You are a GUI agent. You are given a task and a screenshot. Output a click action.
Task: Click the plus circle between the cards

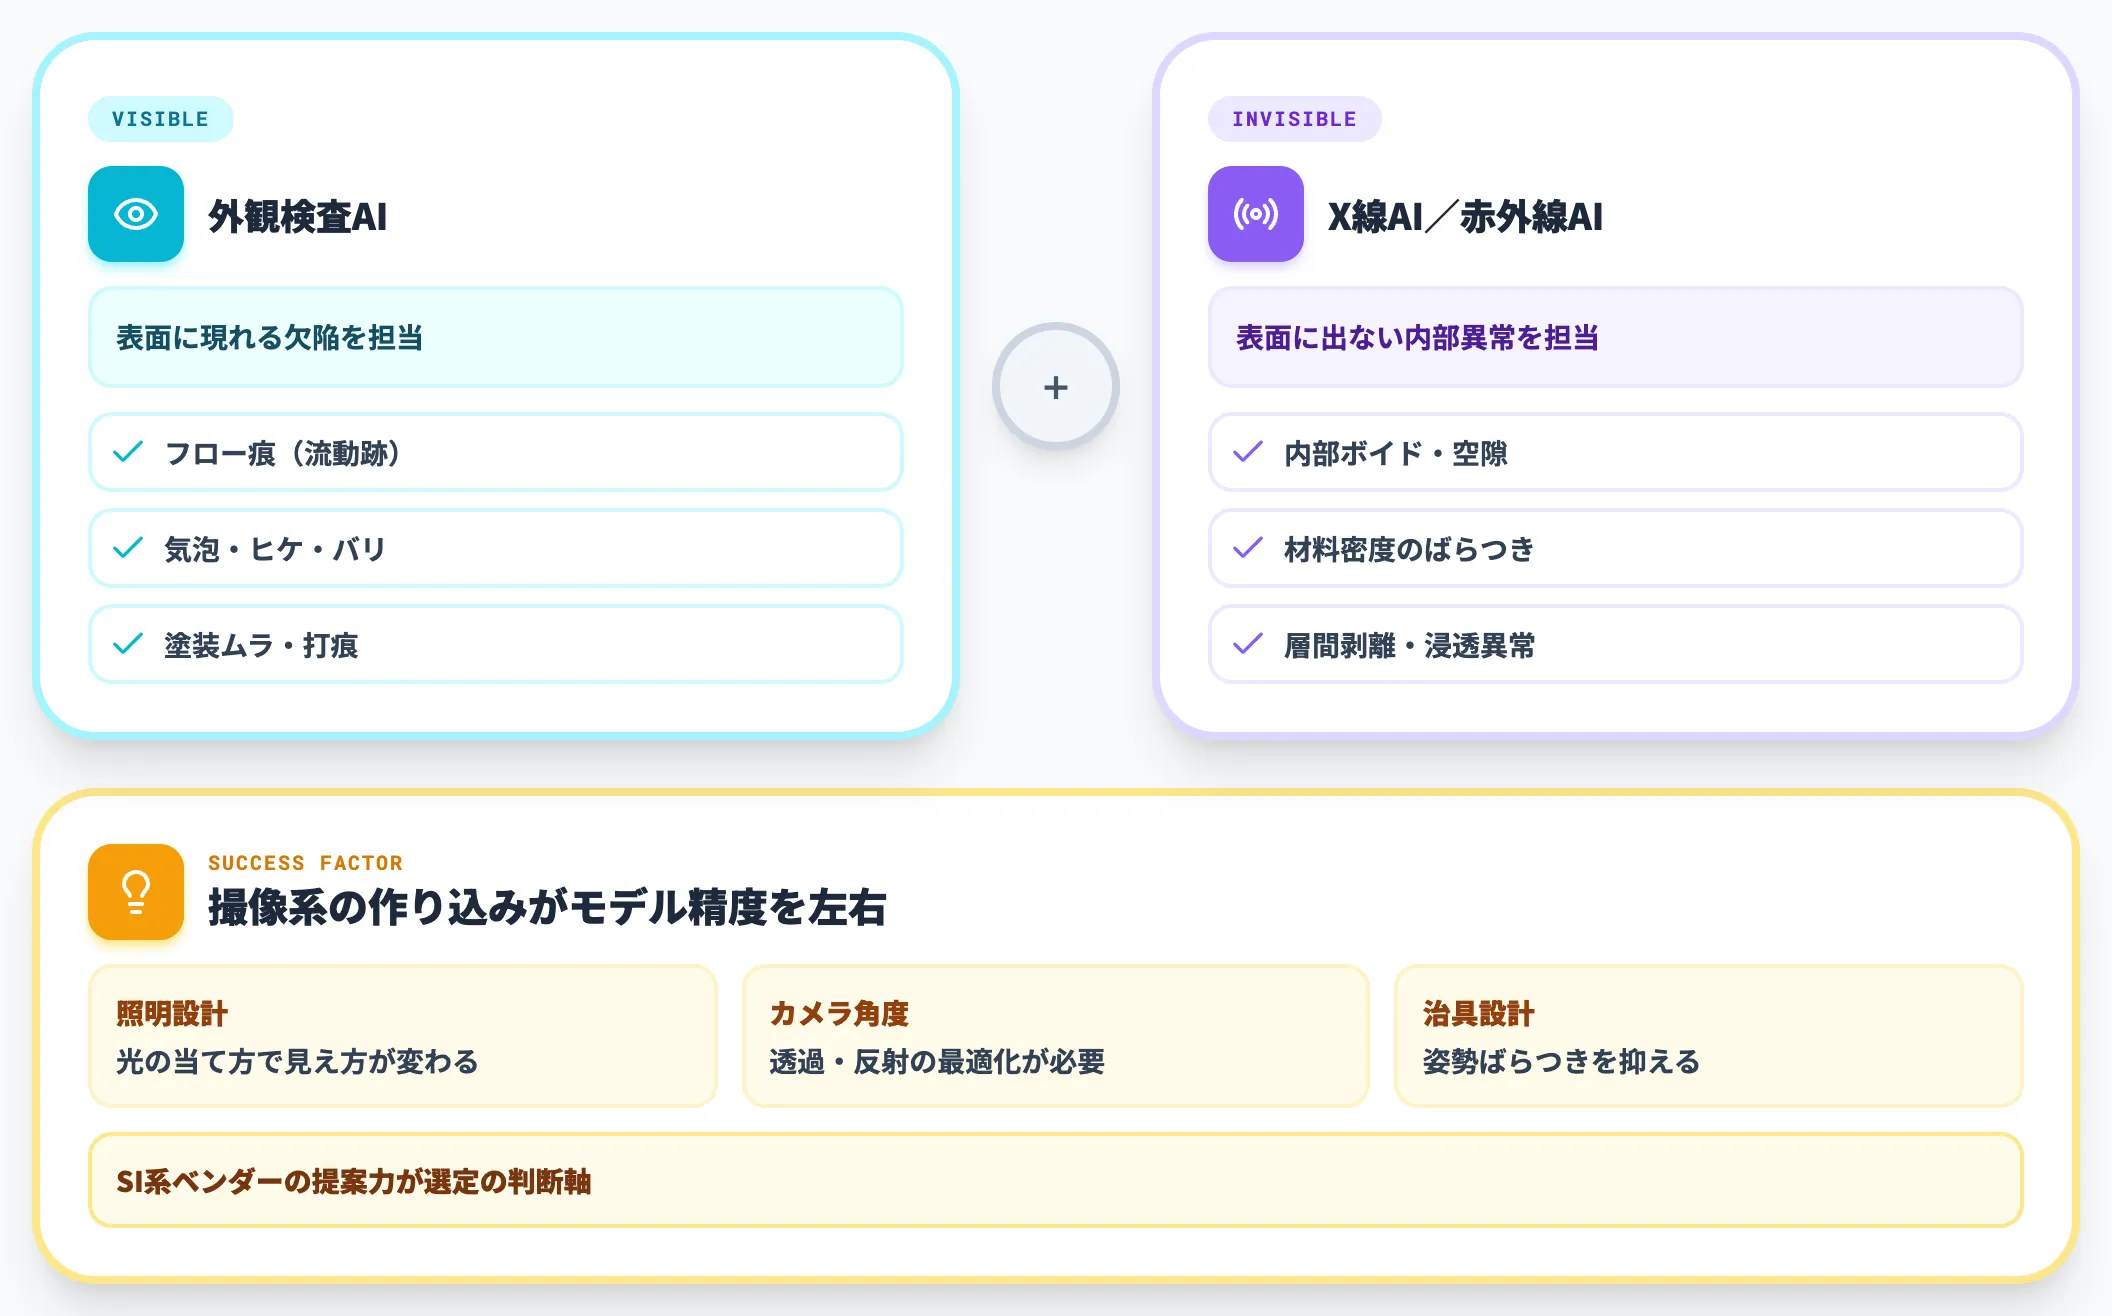pos(1056,387)
